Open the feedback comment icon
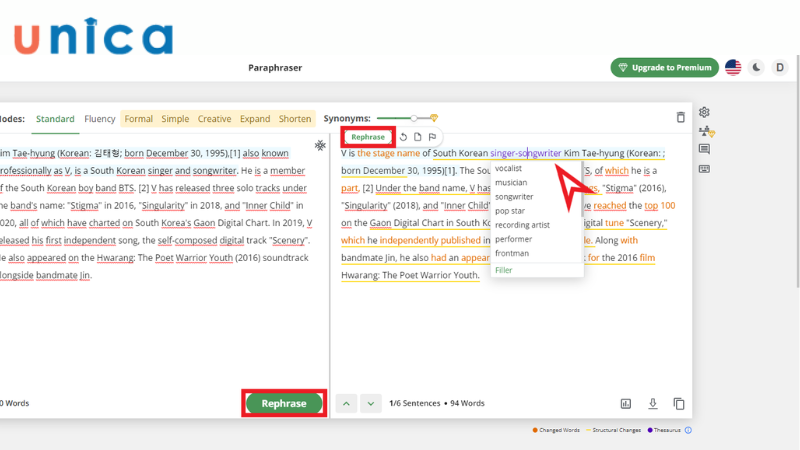 (705, 149)
